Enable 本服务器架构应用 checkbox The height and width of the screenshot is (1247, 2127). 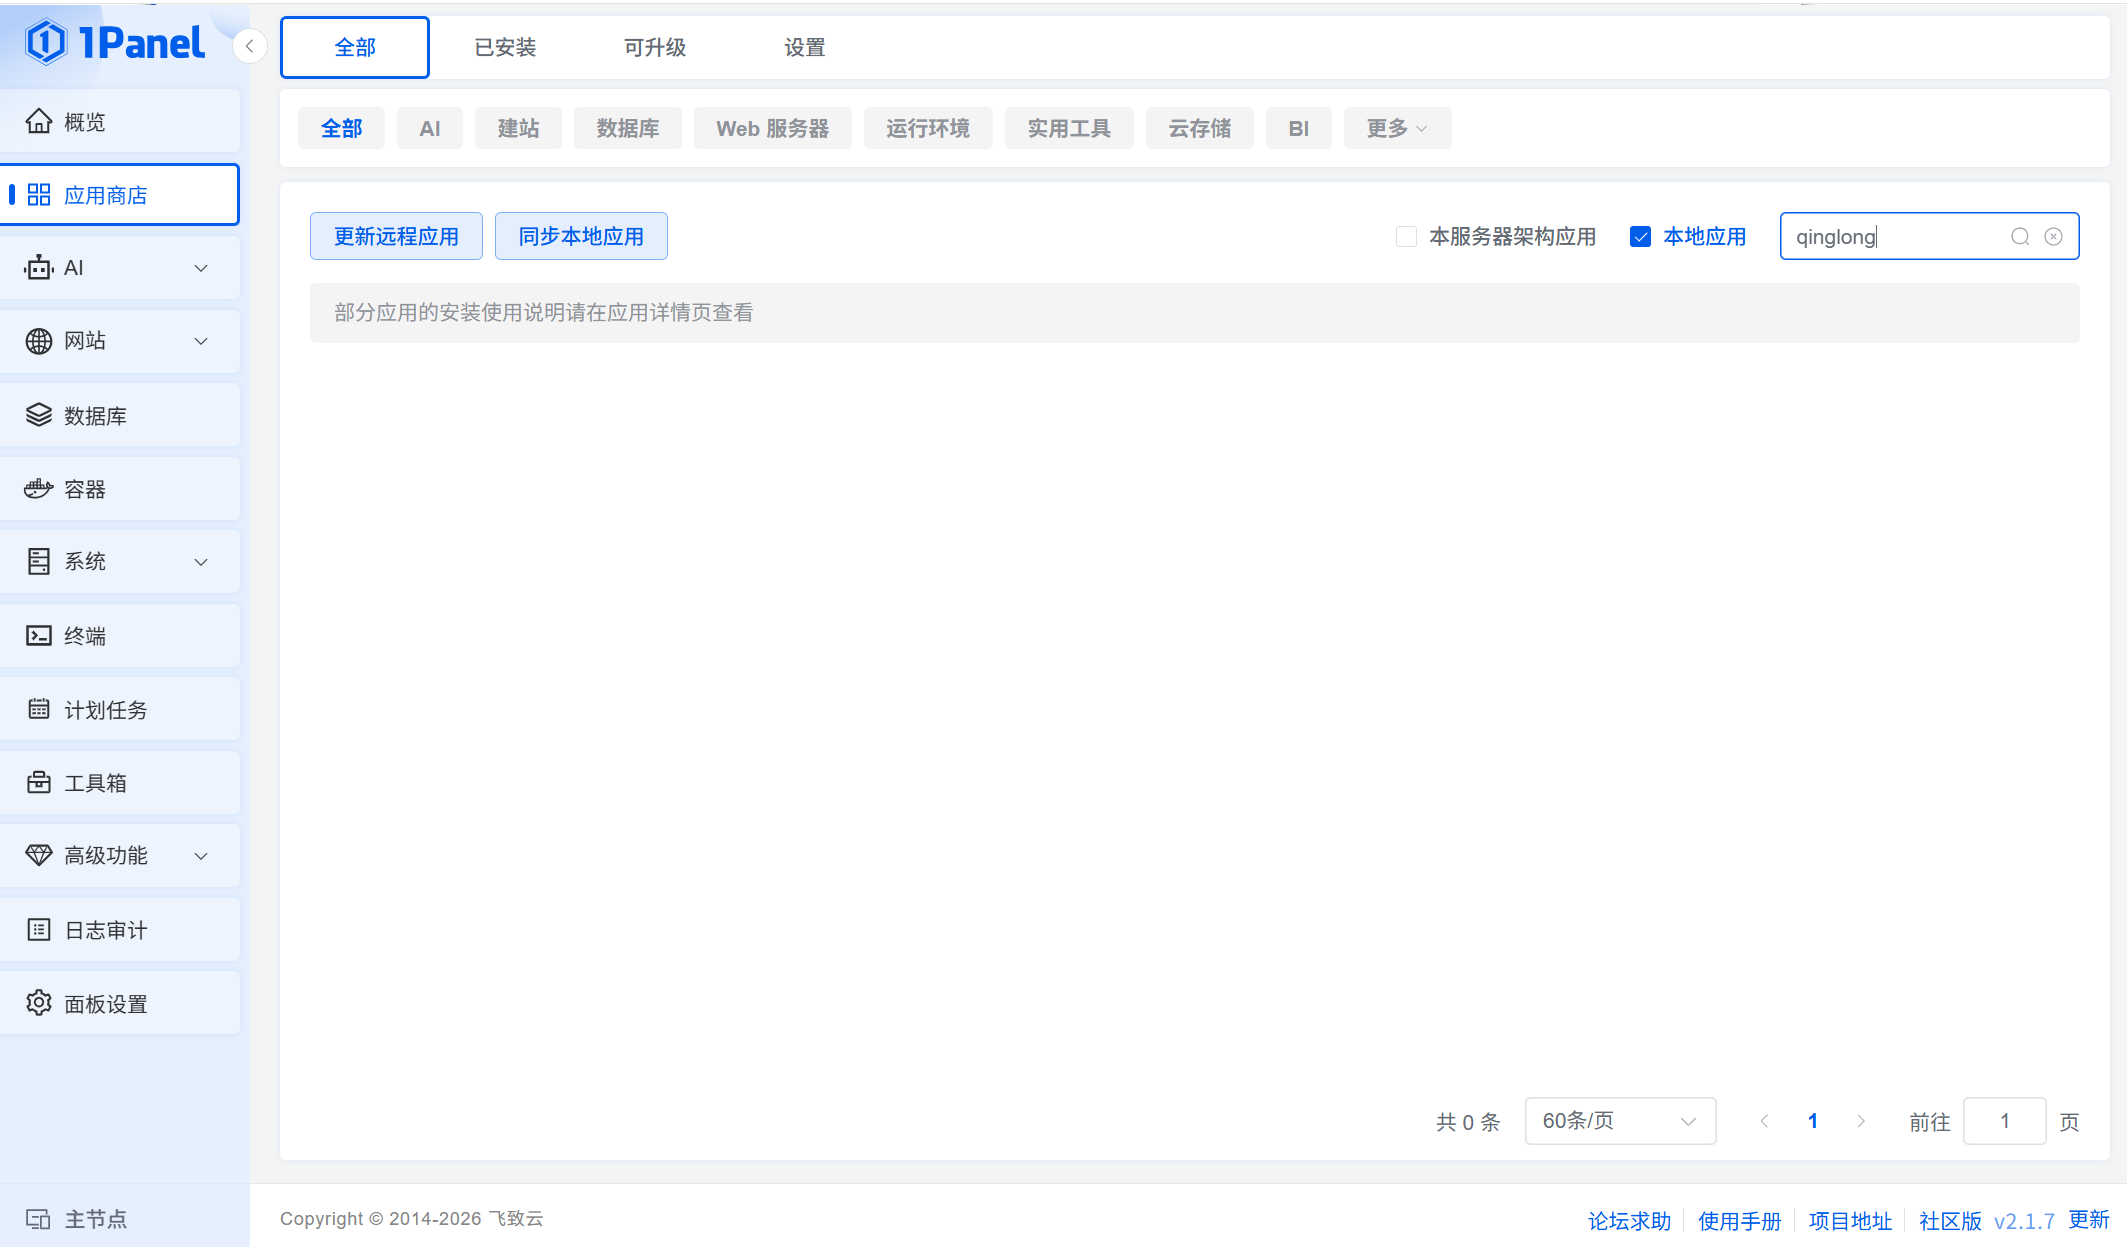click(x=1406, y=237)
